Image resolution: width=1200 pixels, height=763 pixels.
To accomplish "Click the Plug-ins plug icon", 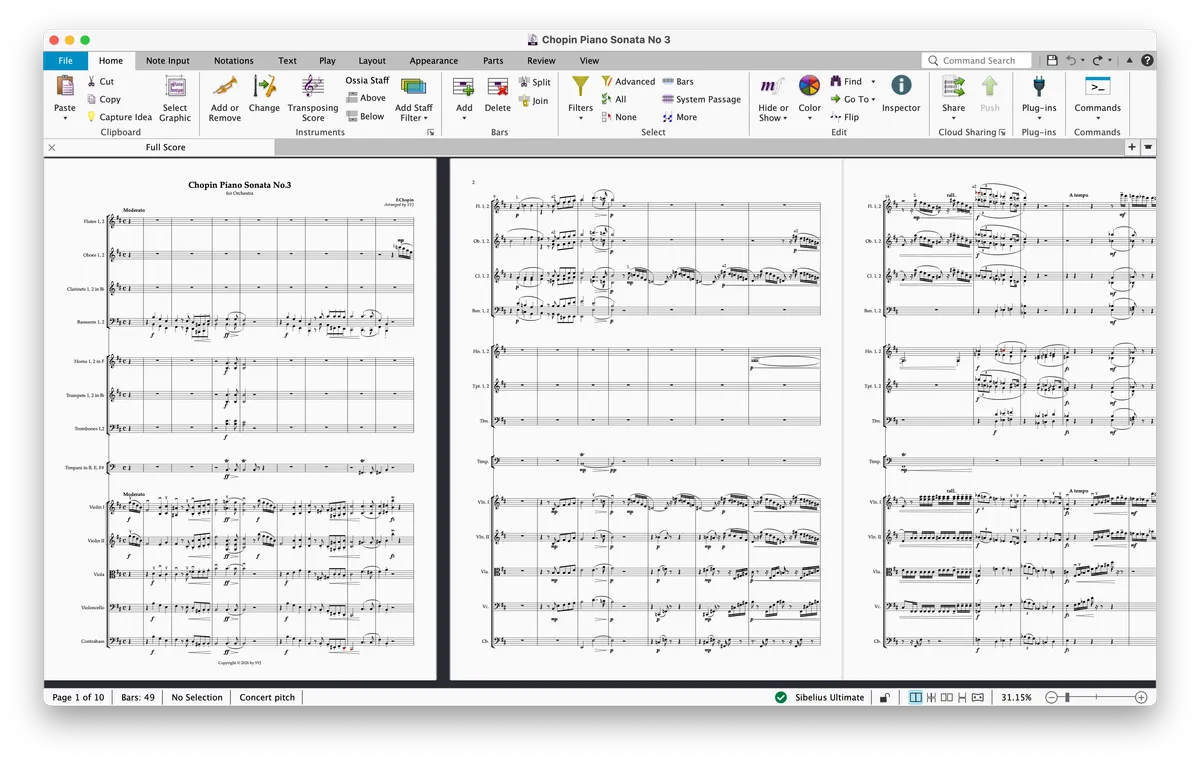I will 1039,86.
